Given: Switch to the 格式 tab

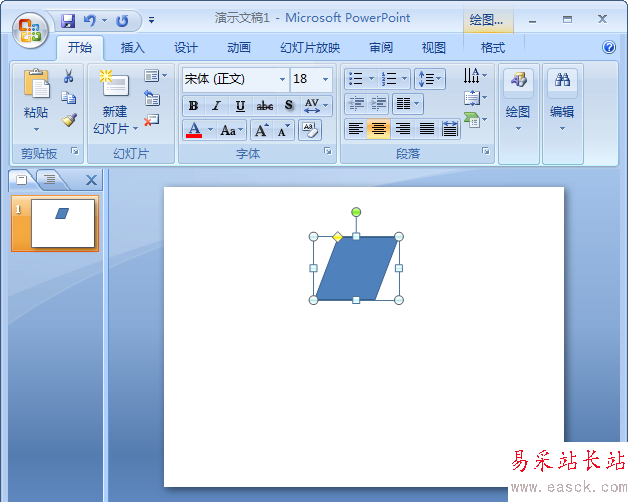Looking at the screenshot, I should (x=493, y=48).
